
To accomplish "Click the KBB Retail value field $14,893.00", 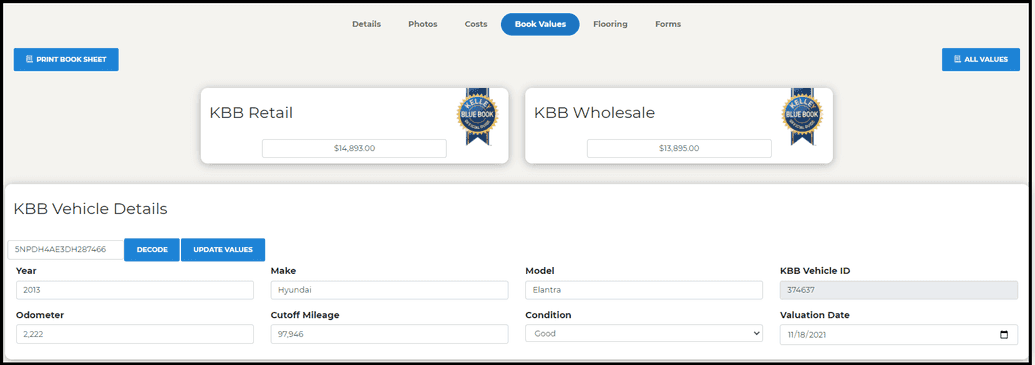I will coord(354,149).
